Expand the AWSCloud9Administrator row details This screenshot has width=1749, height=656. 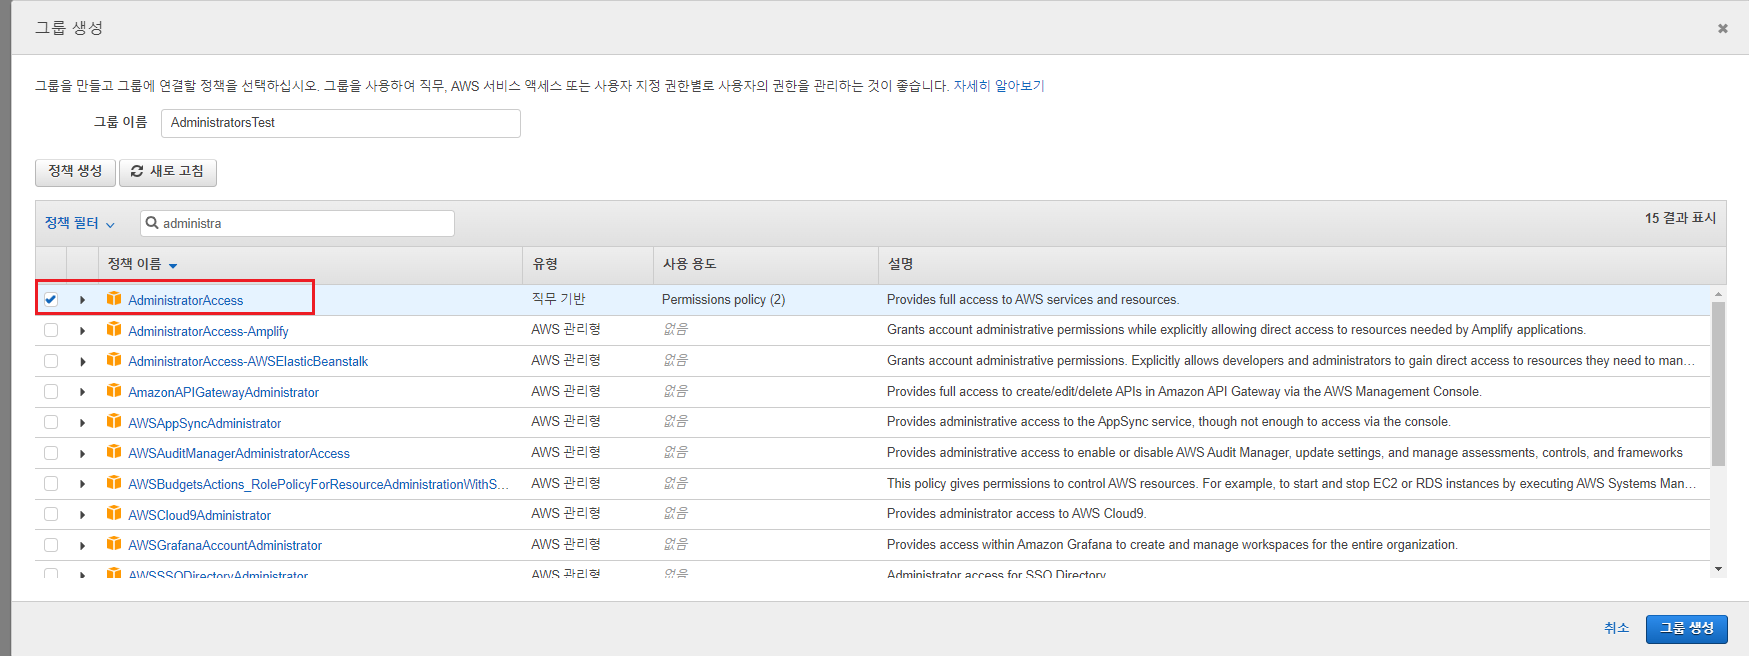82,515
